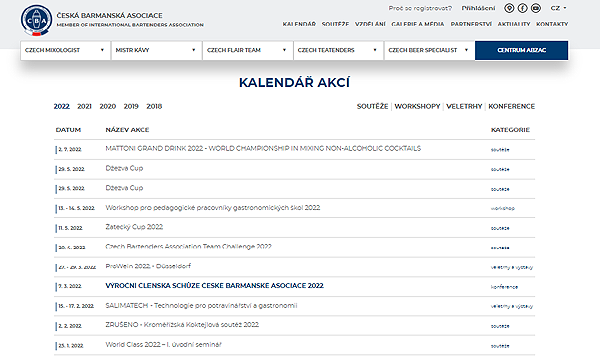This screenshot has height=360, width=600.
Task: Open the Facebook icon link
Action: click(x=522, y=8)
